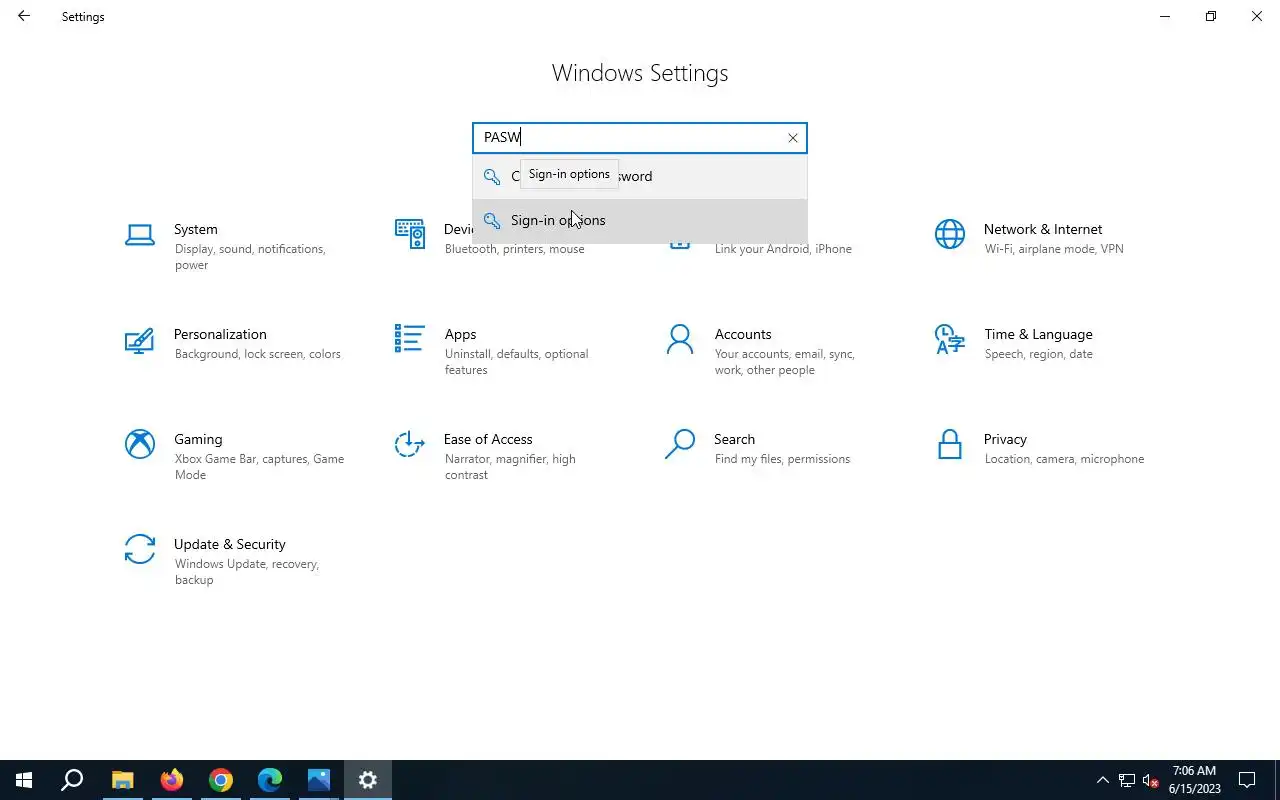Open the Time & Language icon

[x=950, y=339]
